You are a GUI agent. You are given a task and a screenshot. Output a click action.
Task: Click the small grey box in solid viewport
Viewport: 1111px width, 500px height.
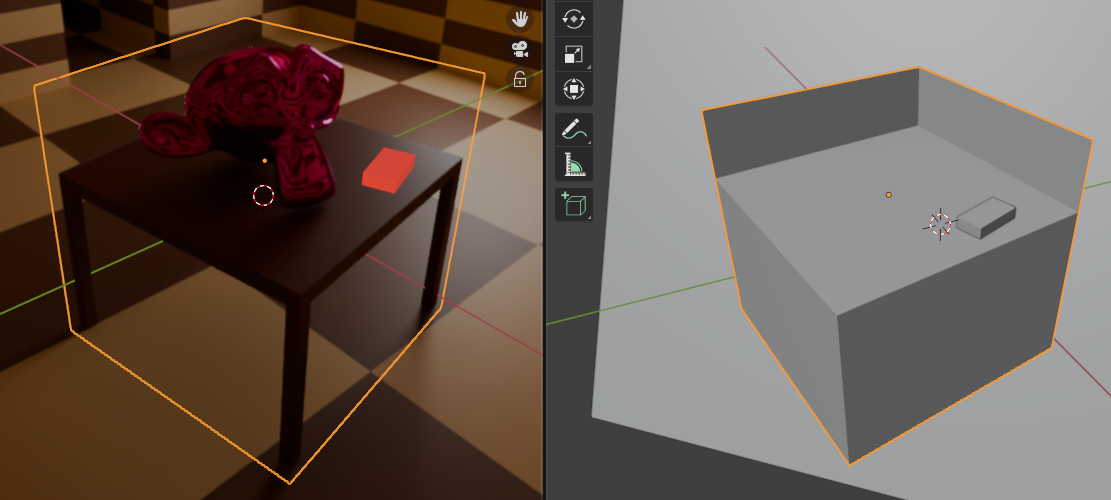point(986,217)
